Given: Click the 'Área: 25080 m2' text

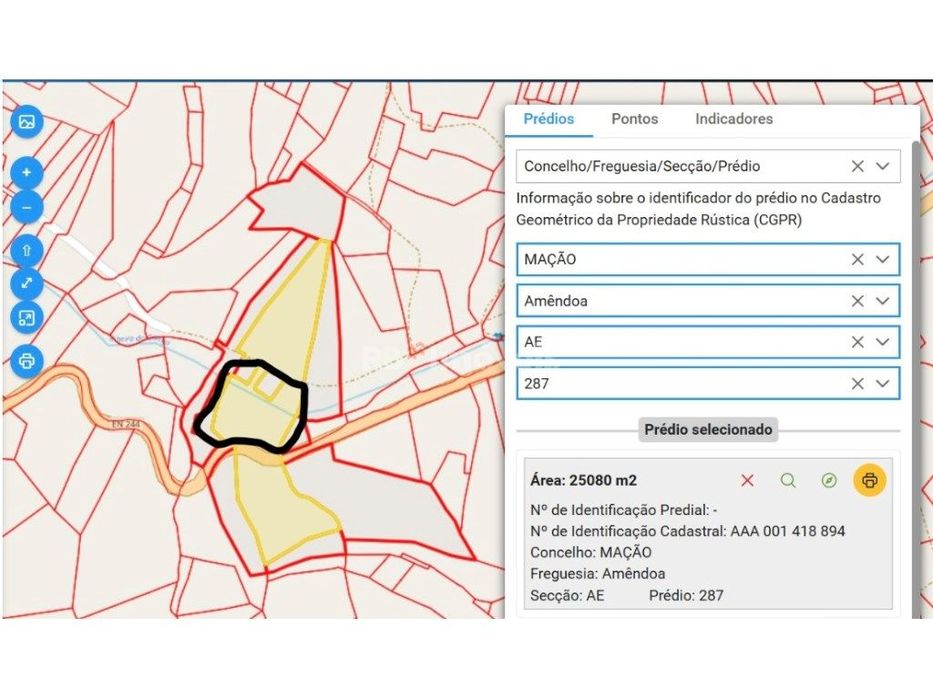Looking at the screenshot, I should (583, 480).
